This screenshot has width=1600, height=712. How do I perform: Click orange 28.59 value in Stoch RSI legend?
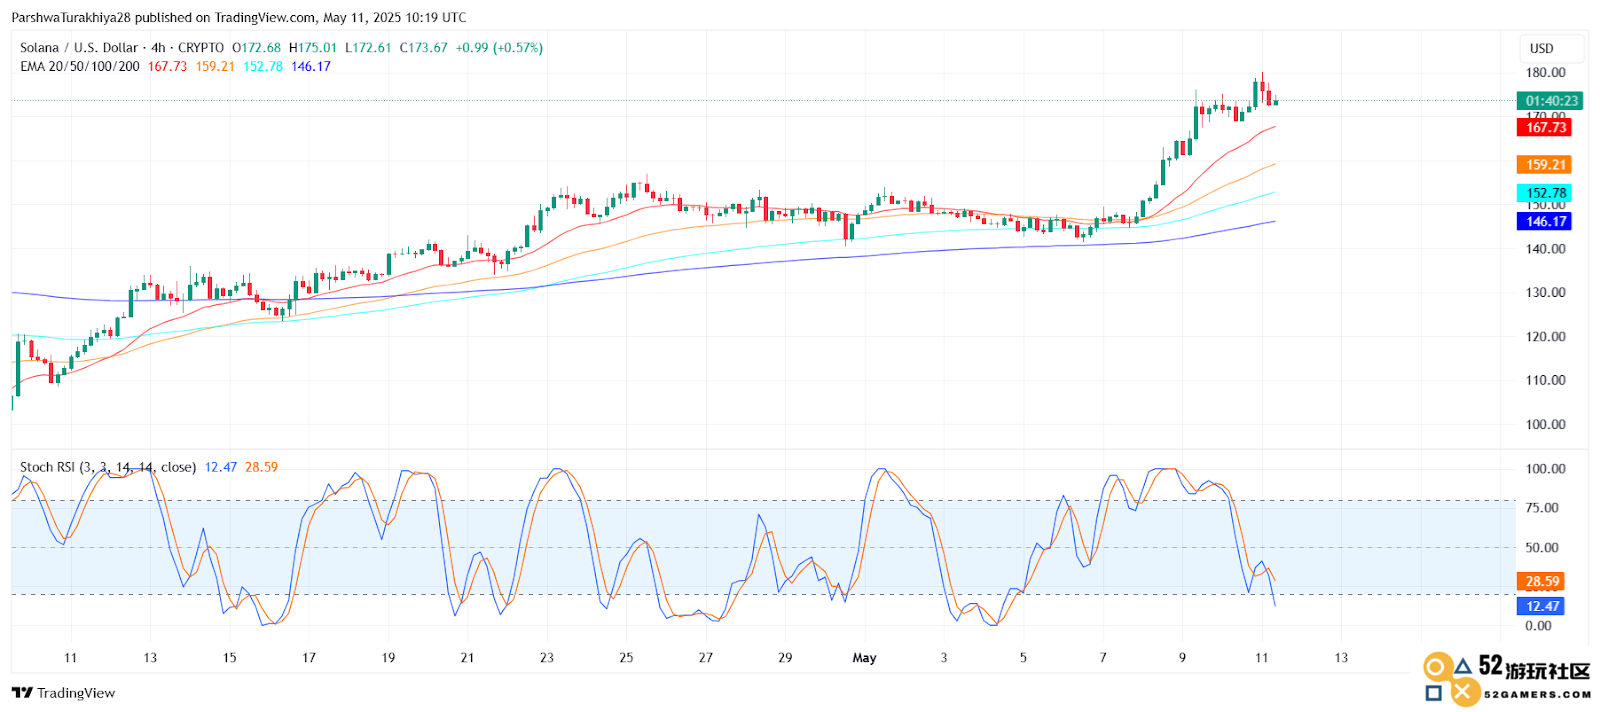click(x=261, y=467)
